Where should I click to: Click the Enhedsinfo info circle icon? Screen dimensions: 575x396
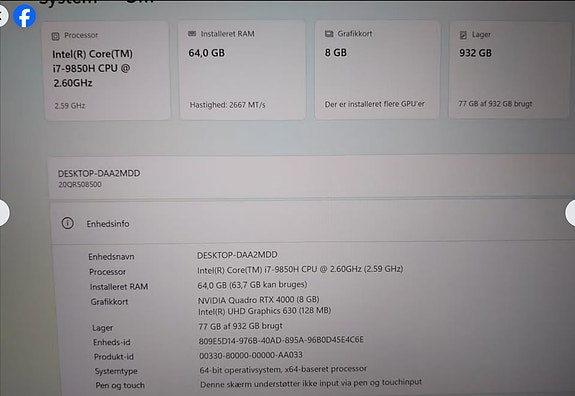pos(67,223)
